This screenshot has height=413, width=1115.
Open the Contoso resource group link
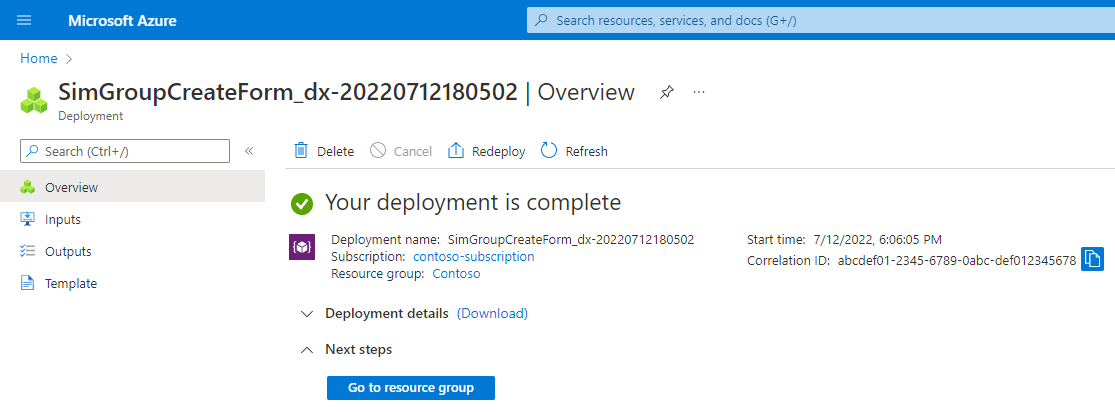[457, 274]
